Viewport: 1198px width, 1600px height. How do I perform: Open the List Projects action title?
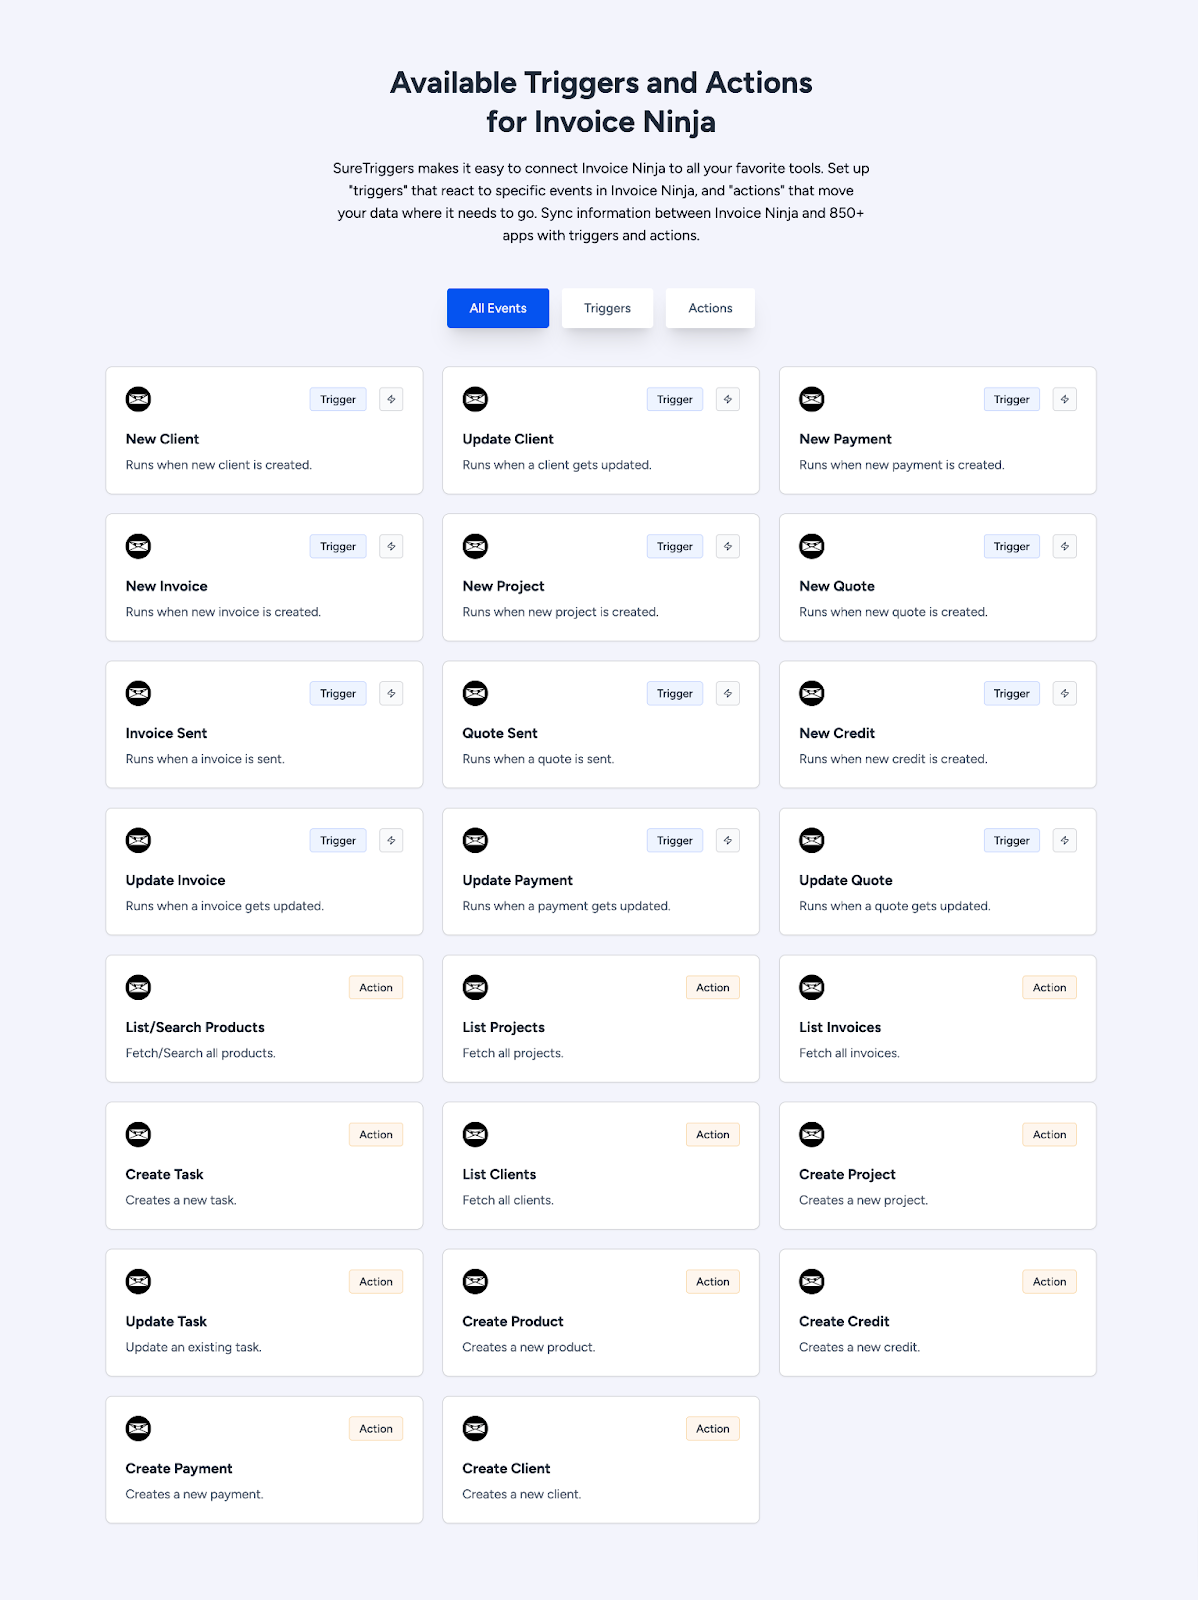point(503,1027)
